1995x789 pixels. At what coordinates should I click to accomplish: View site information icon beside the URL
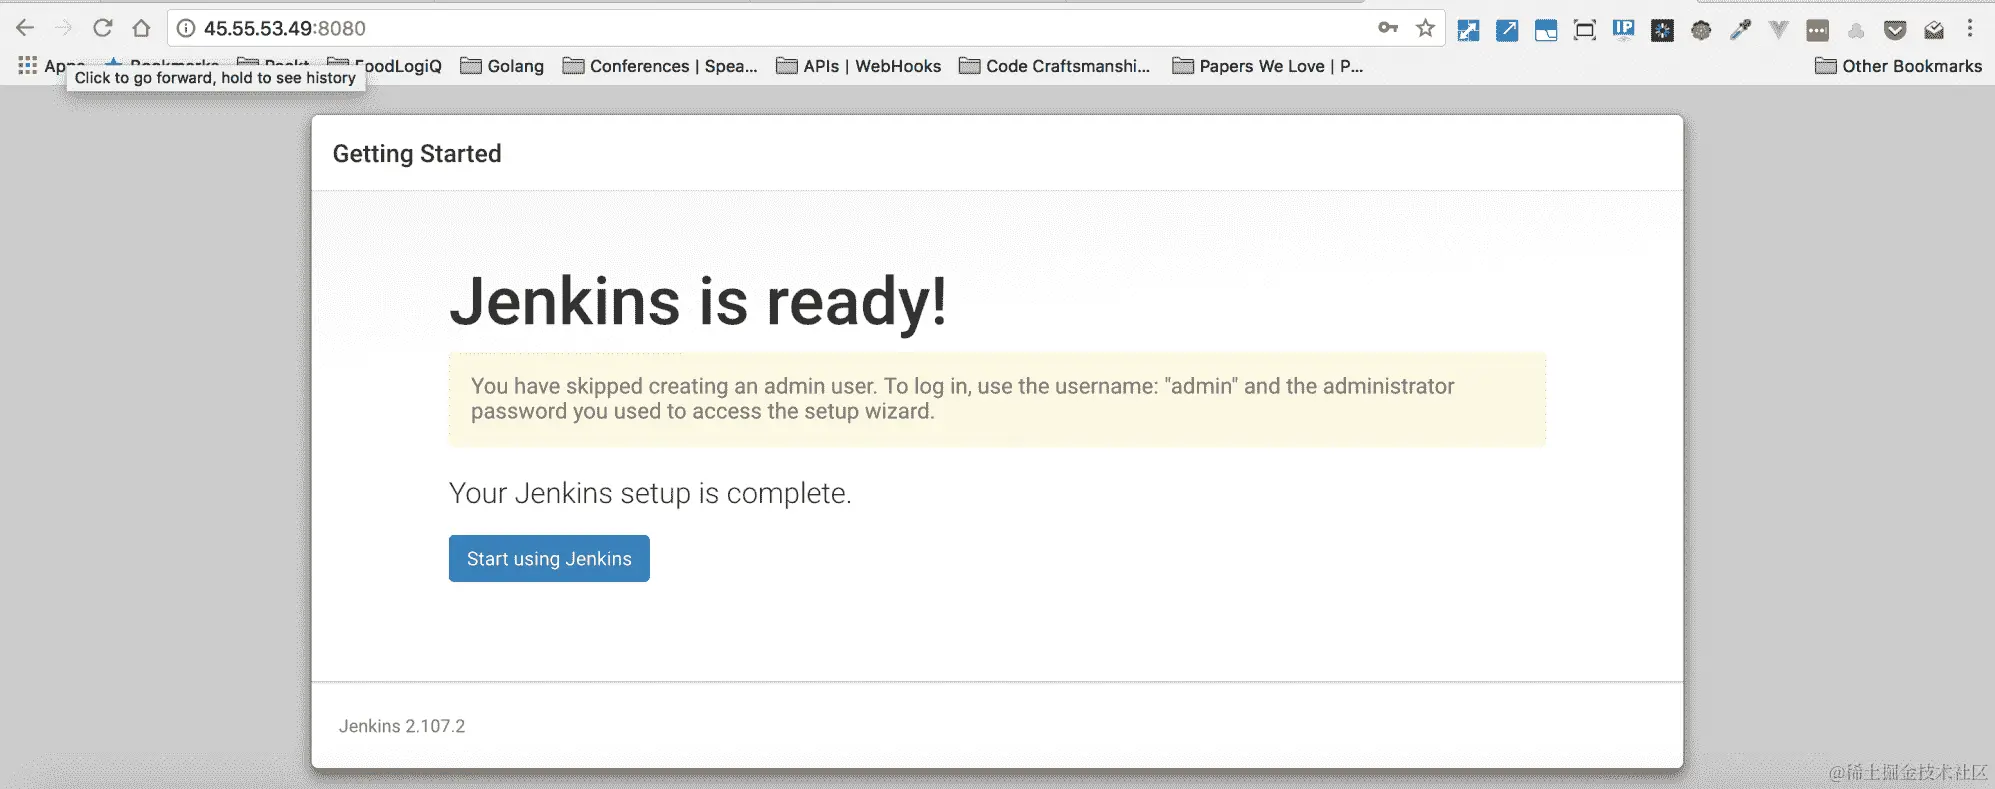tap(186, 28)
